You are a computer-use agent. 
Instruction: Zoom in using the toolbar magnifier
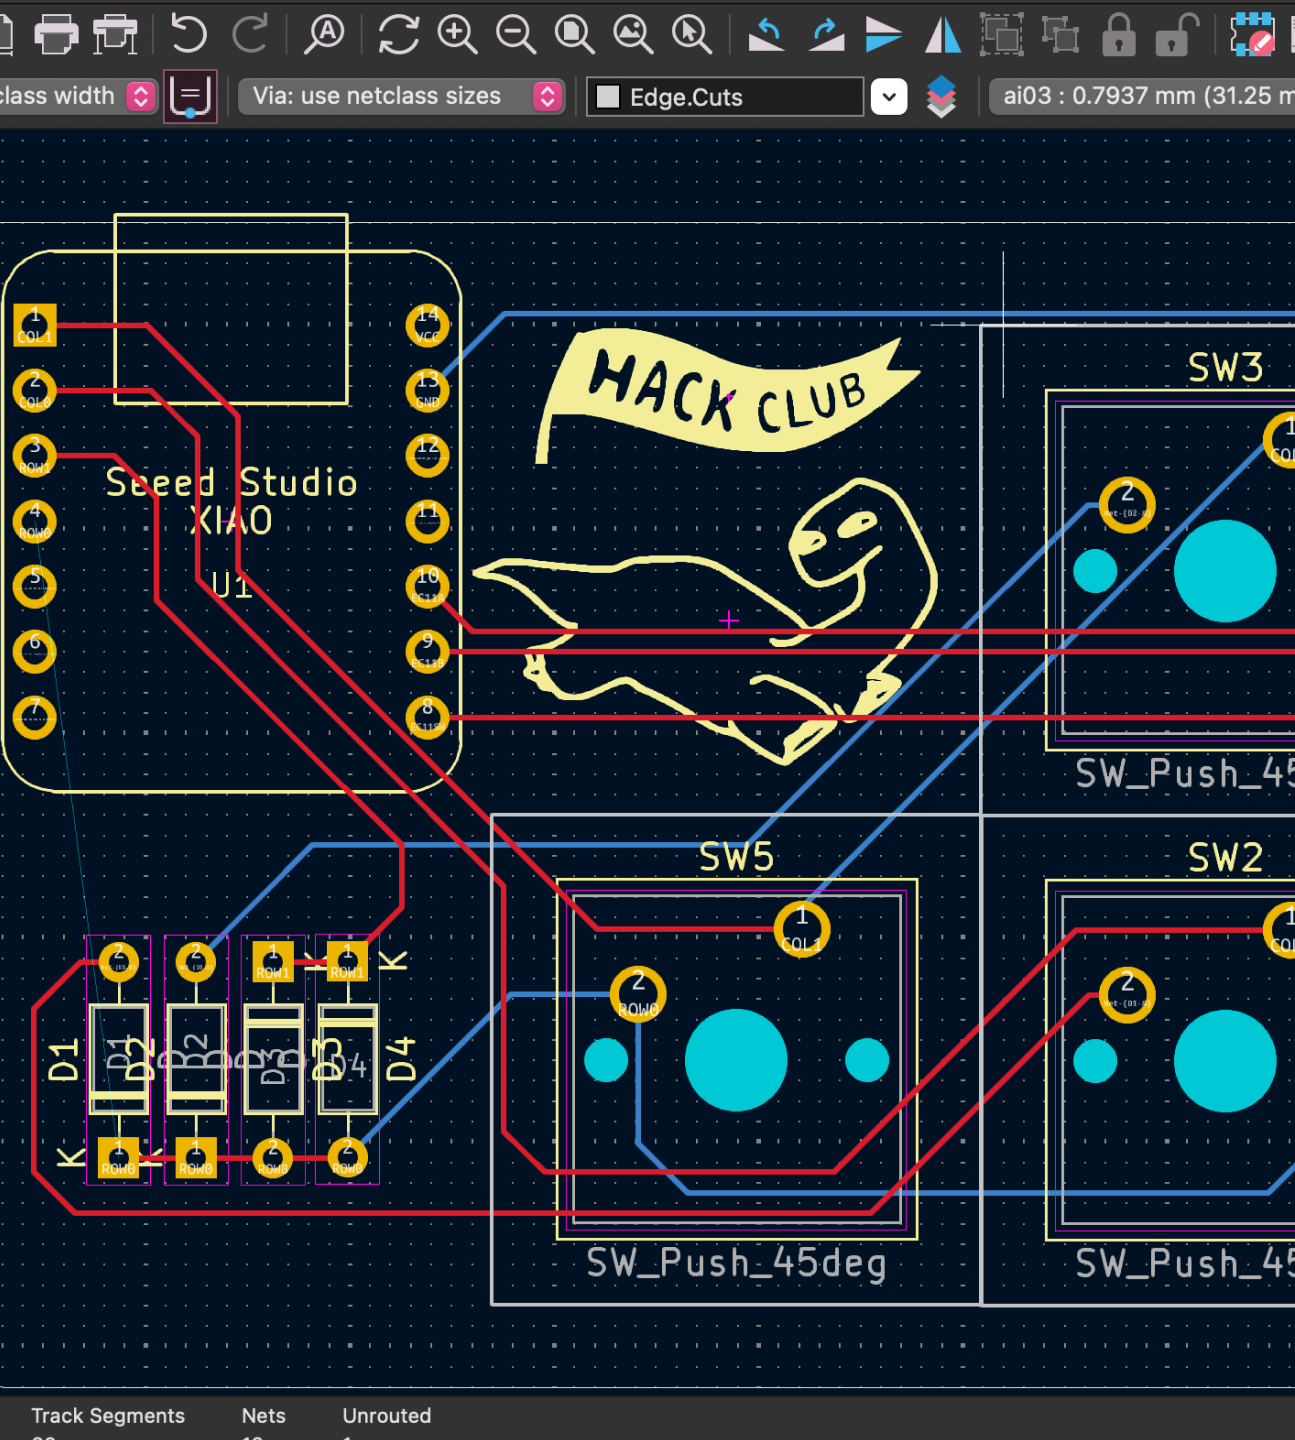coord(457,33)
